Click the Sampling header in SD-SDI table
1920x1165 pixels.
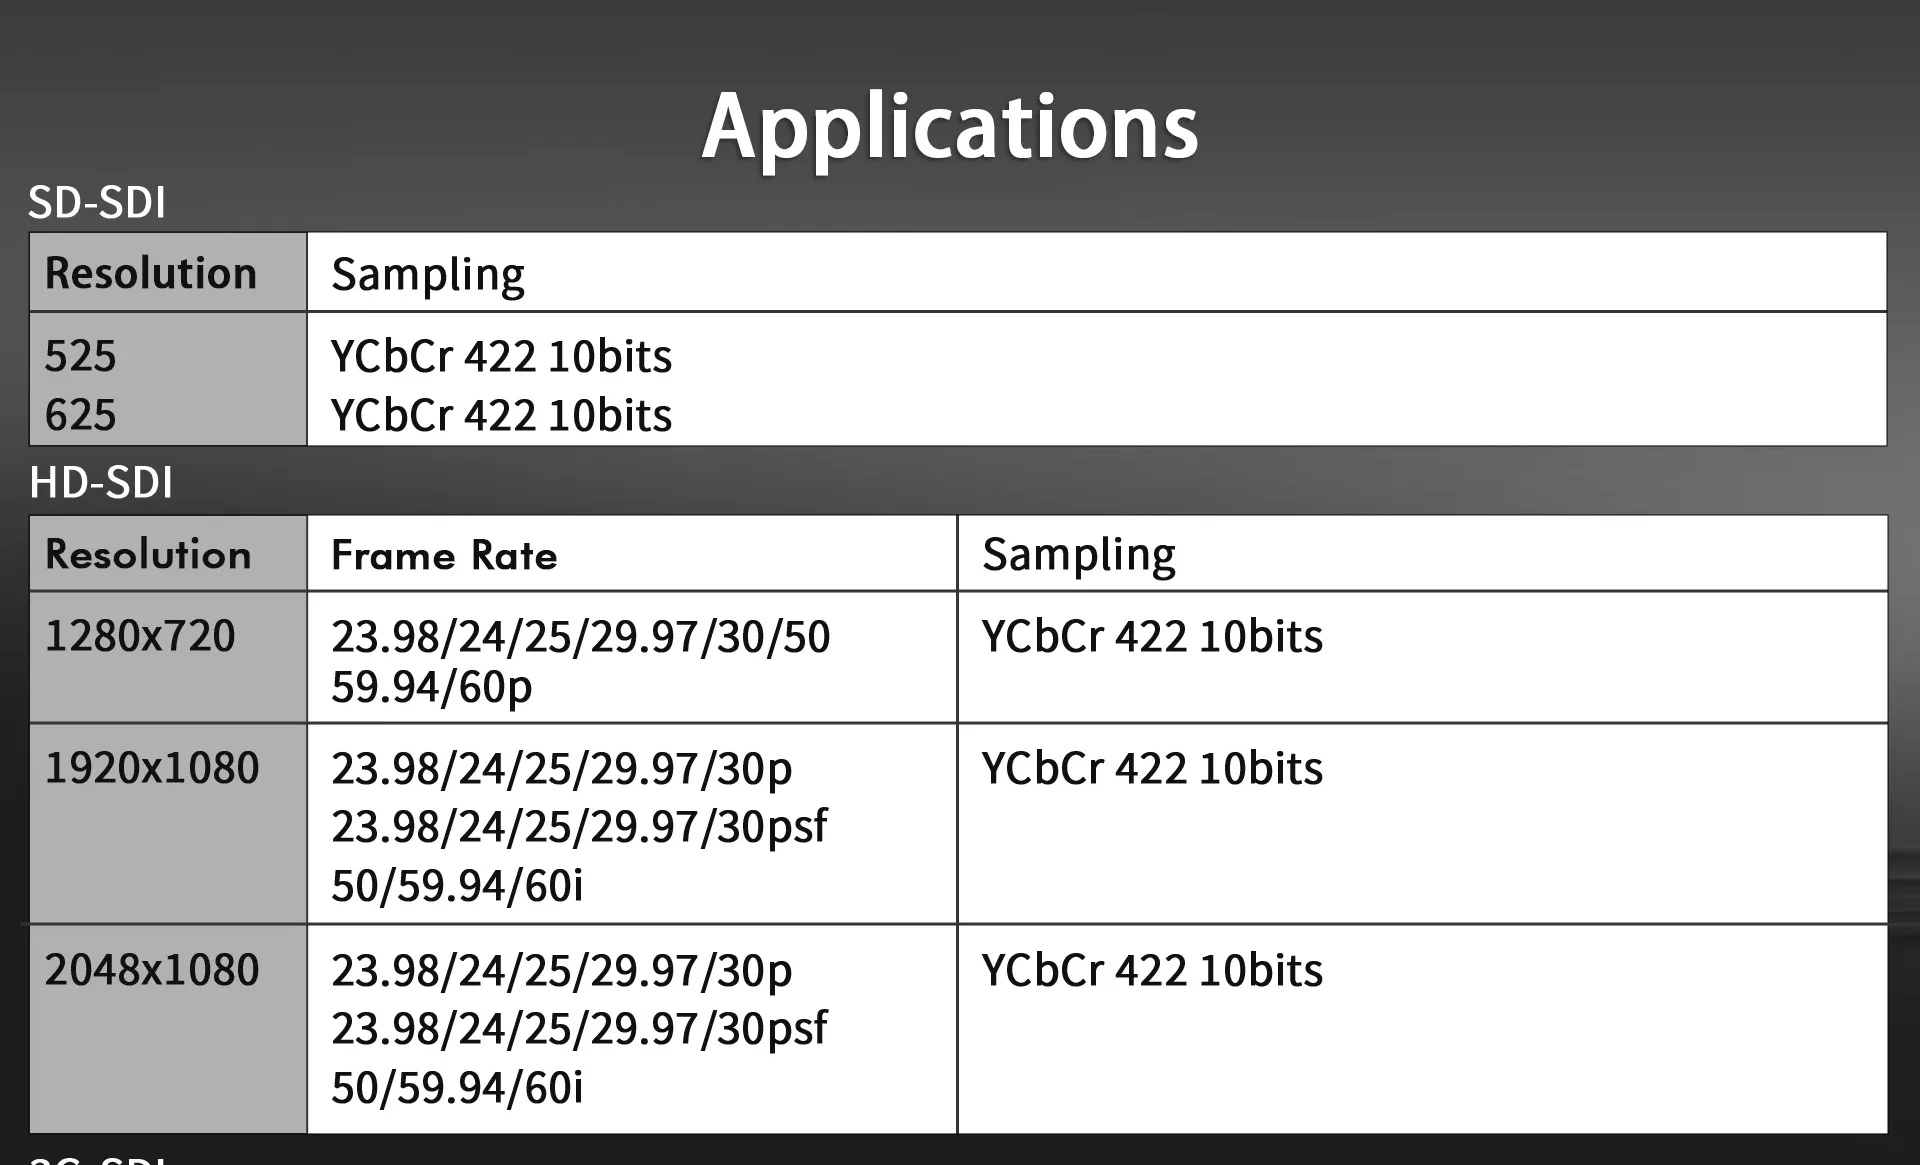click(428, 274)
